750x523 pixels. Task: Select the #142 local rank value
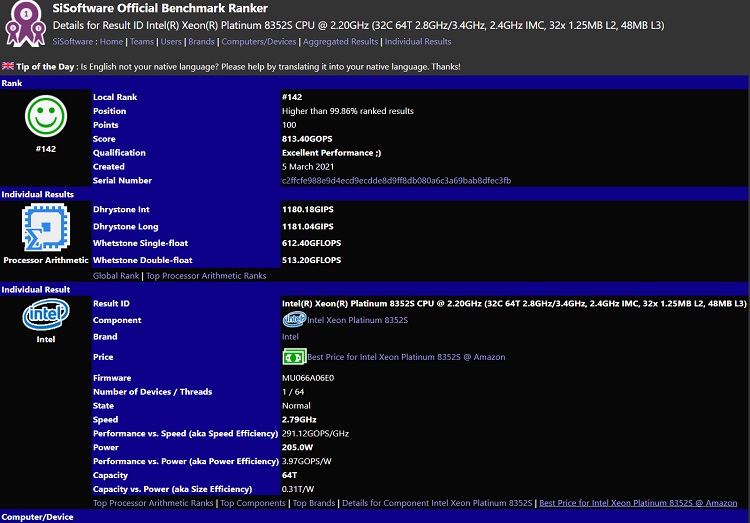292,97
